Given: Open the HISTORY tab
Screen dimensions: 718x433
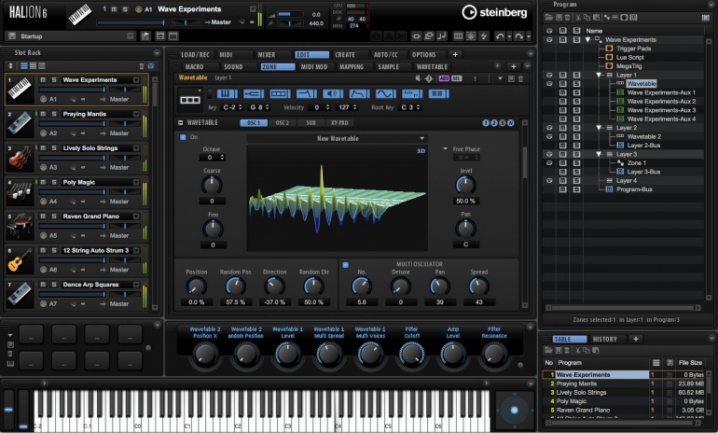Looking at the screenshot, I should click(605, 339).
